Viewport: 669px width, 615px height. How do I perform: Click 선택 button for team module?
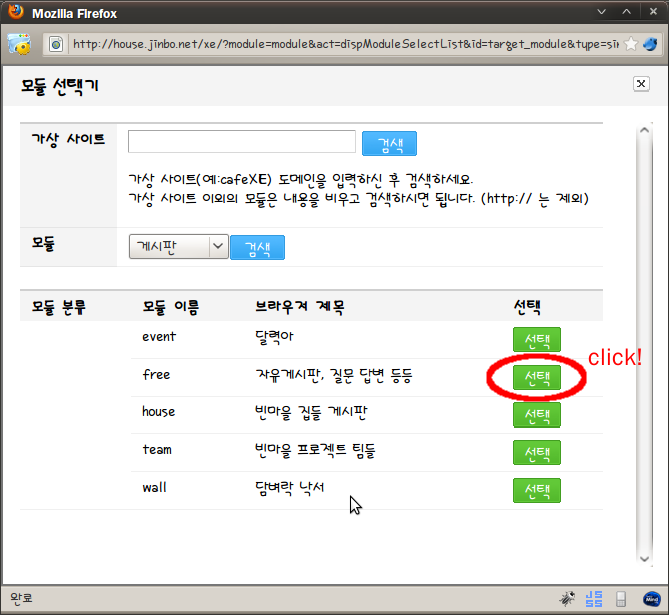tap(537, 452)
